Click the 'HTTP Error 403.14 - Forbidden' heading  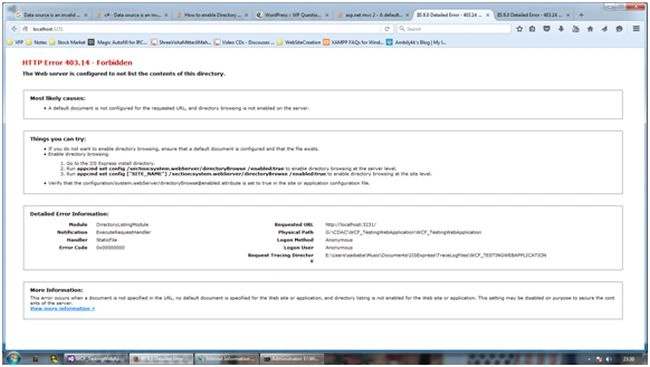(x=77, y=63)
